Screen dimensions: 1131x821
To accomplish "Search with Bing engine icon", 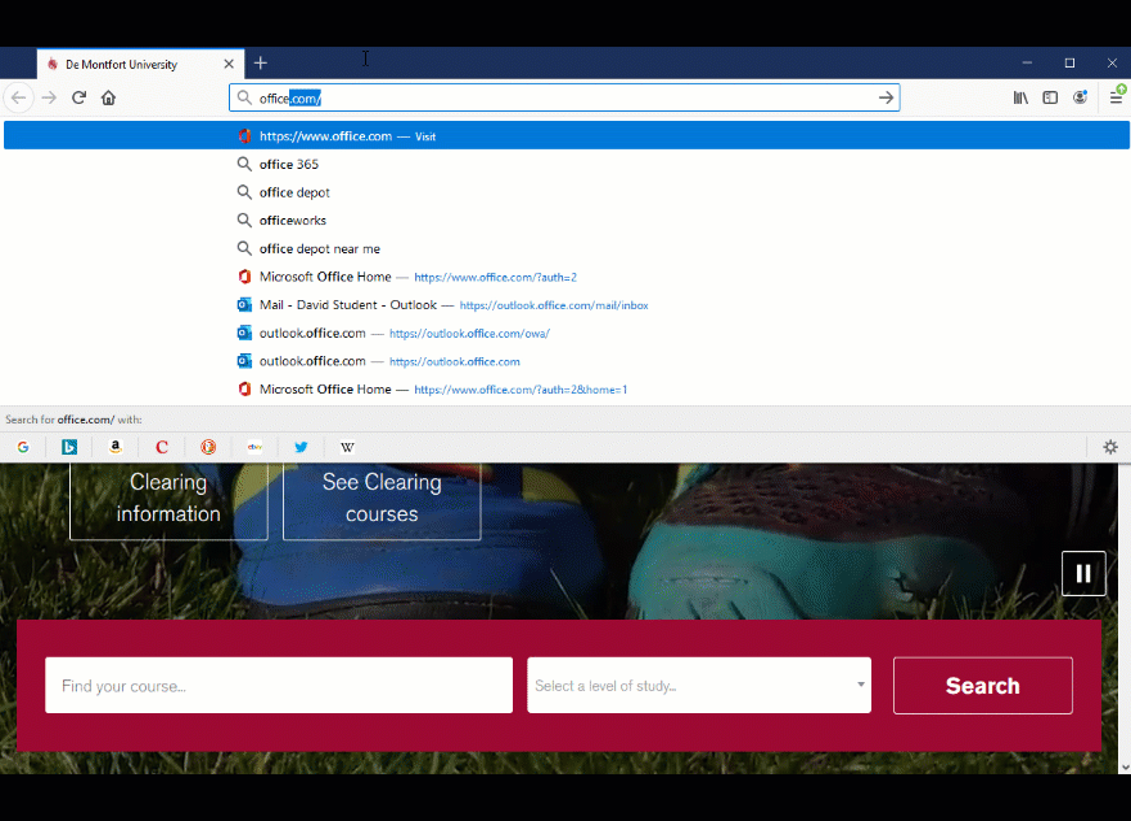I will (x=69, y=447).
